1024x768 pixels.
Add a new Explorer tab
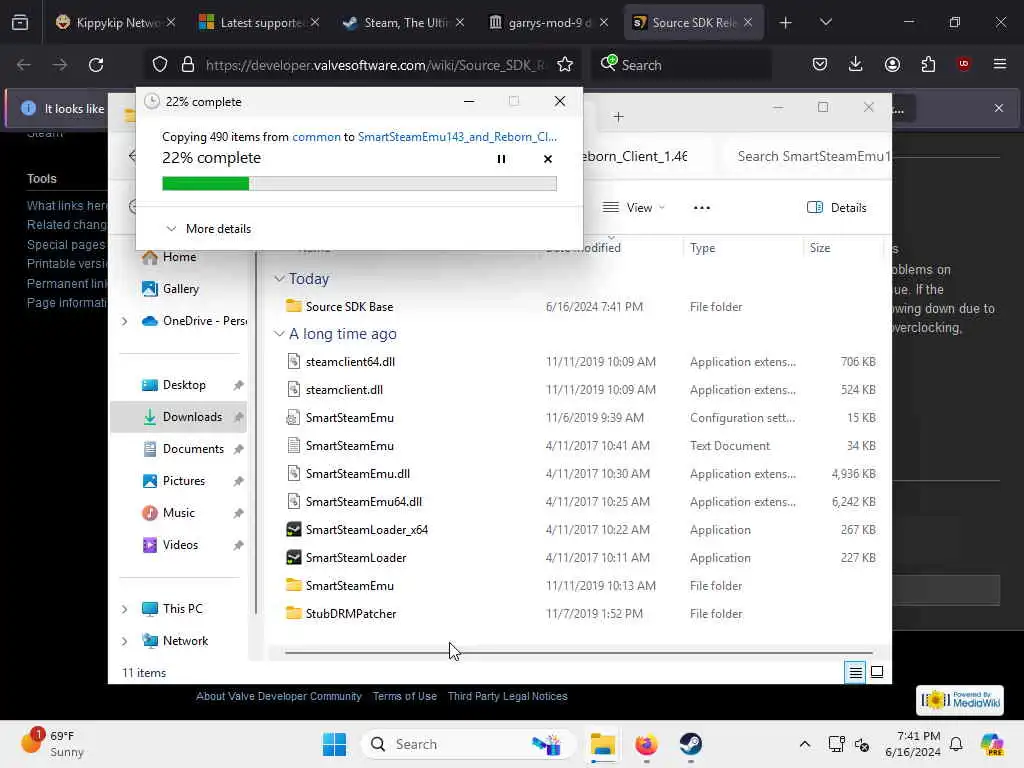click(618, 117)
